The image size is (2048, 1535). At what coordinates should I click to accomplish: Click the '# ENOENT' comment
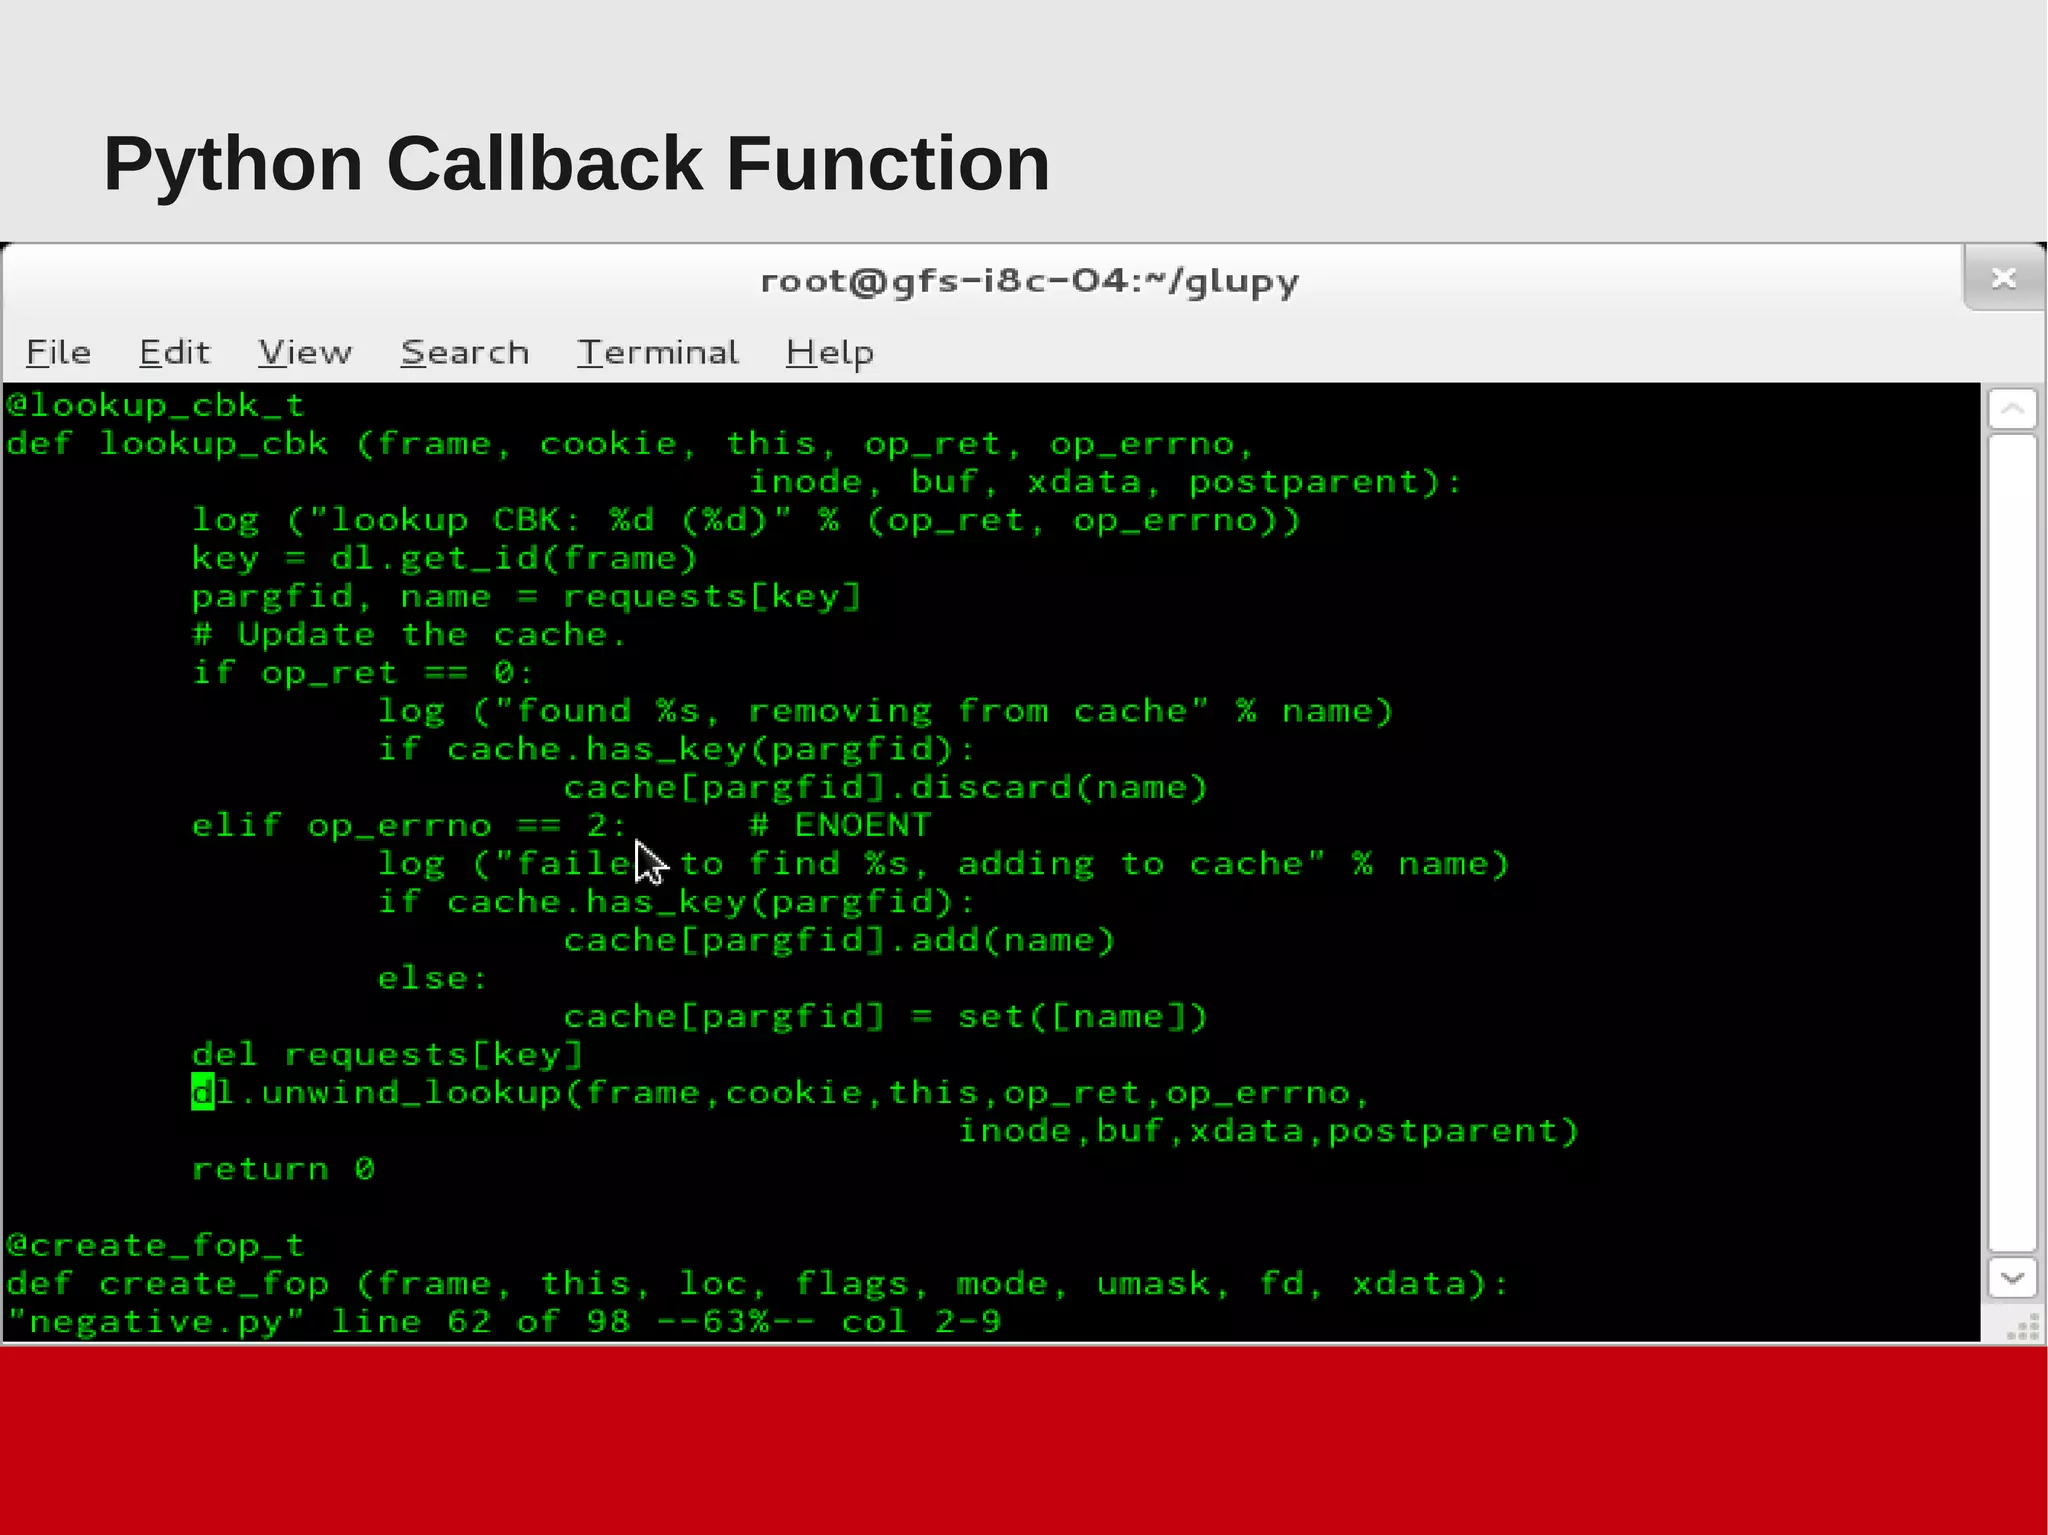click(x=840, y=825)
